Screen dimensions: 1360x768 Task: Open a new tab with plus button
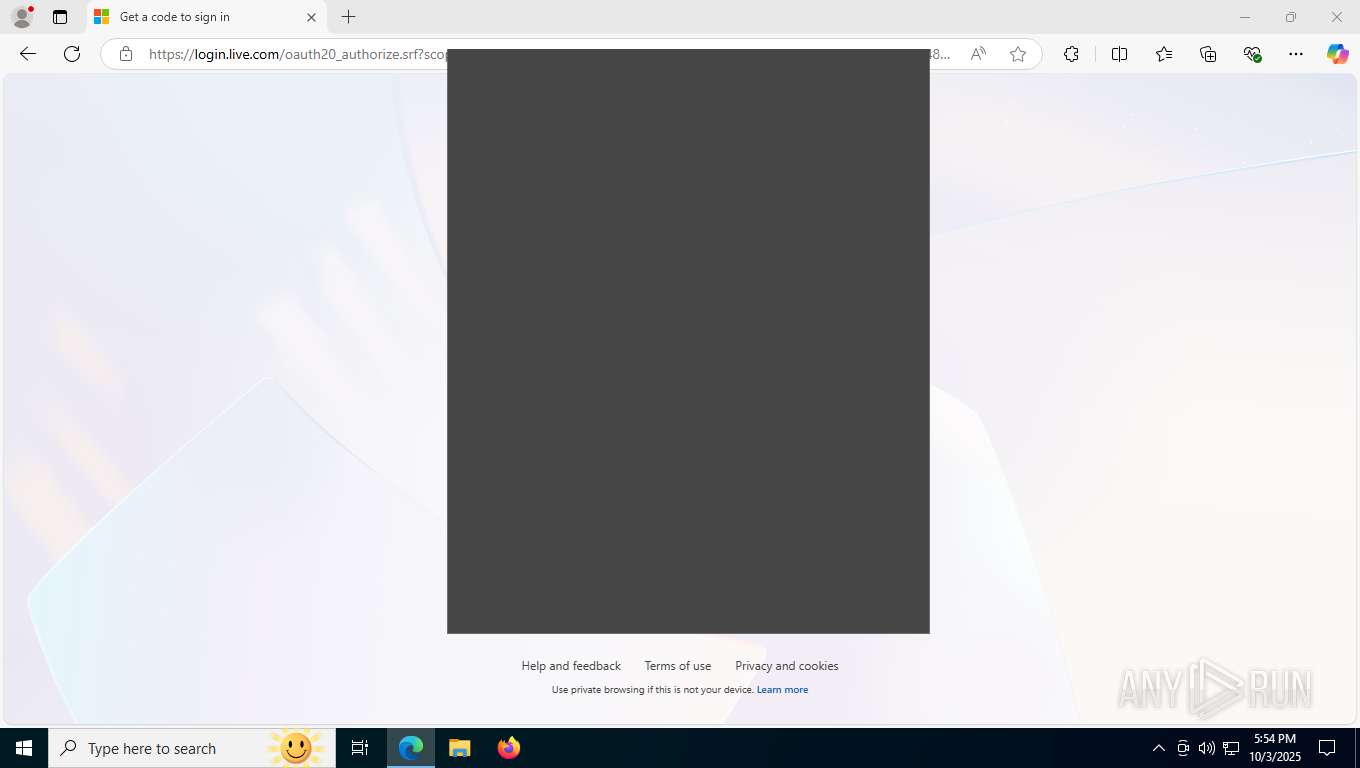[348, 17]
